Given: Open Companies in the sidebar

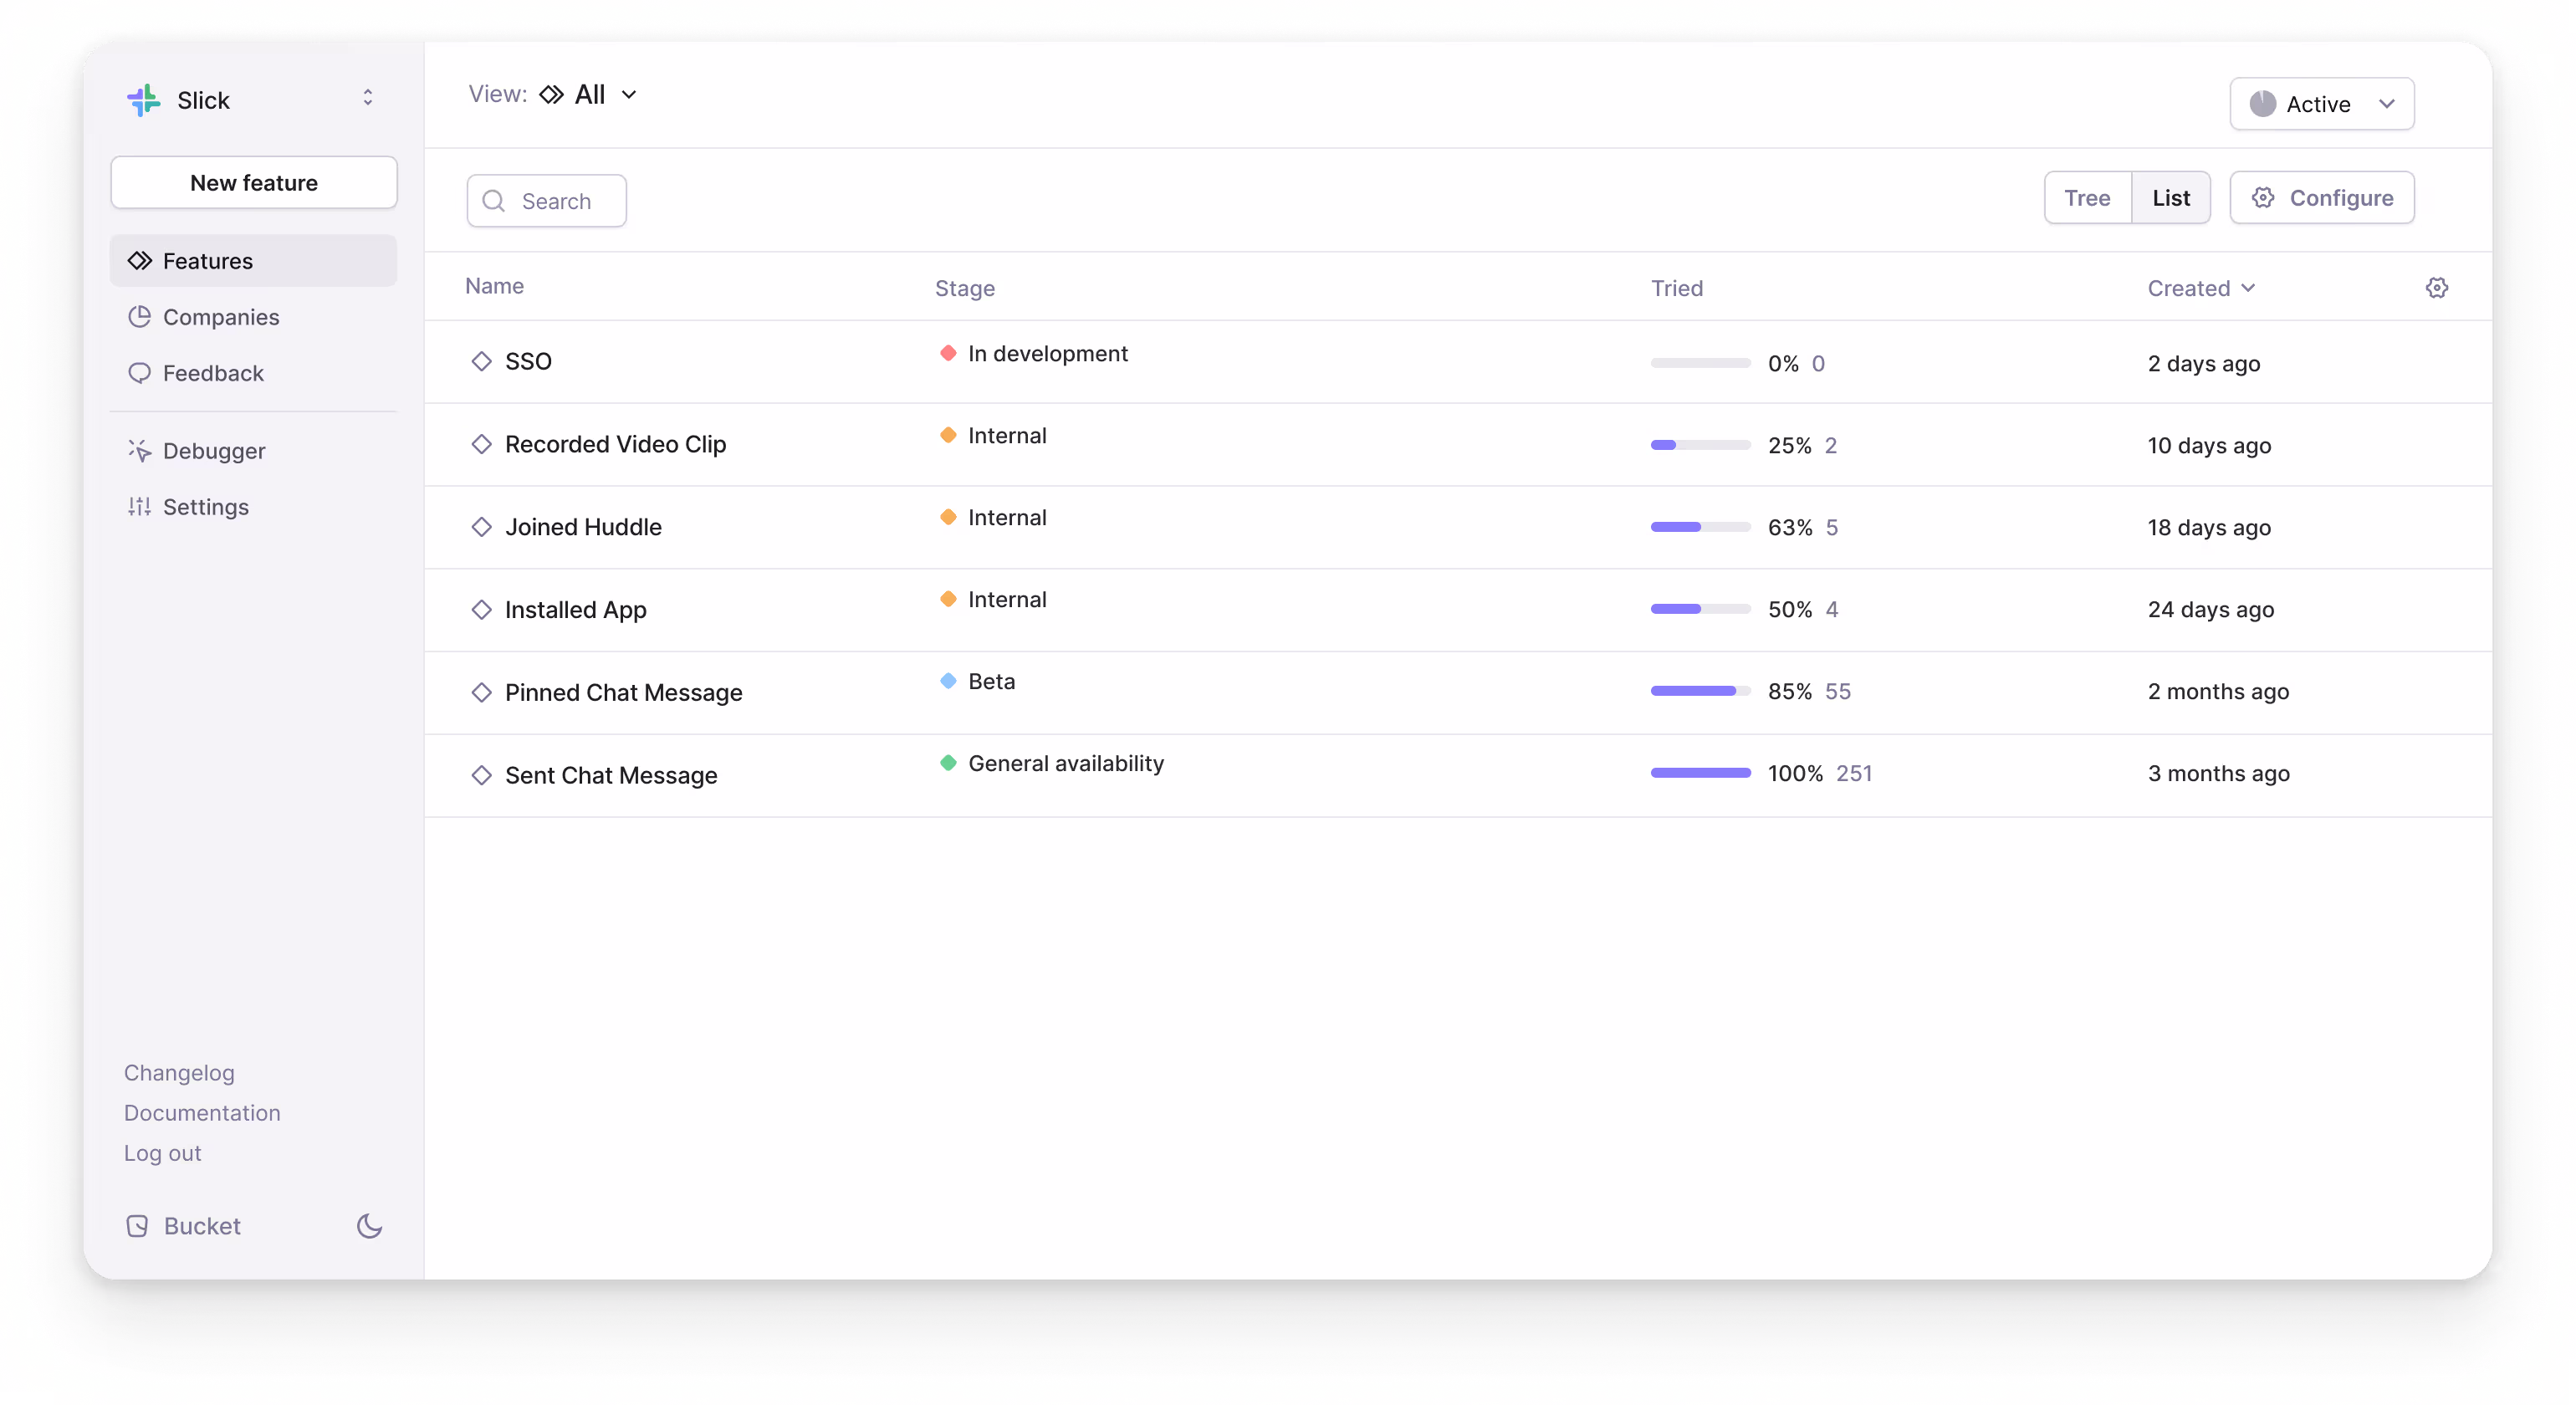Looking at the screenshot, I should click(254, 317).
